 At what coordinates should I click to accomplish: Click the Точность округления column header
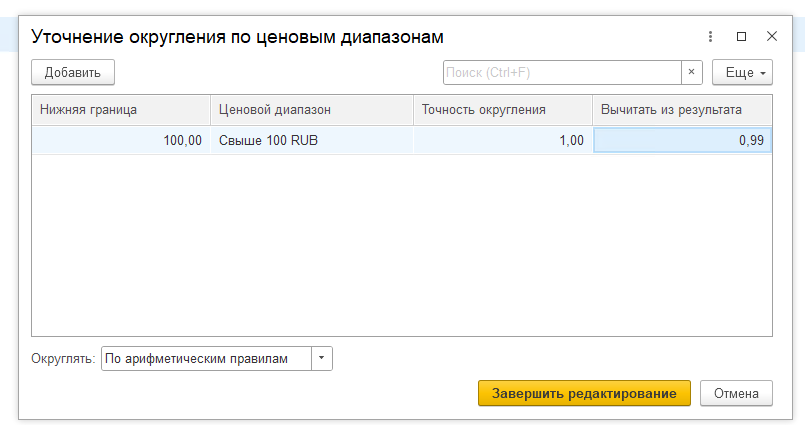[503, 110]
